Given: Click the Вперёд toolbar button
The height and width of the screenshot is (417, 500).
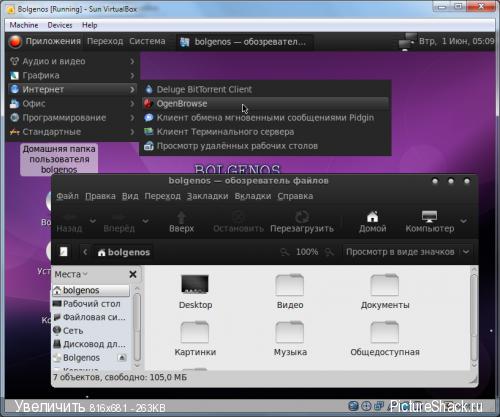Looking at the screenshot, I should click(x=119, y=222).
